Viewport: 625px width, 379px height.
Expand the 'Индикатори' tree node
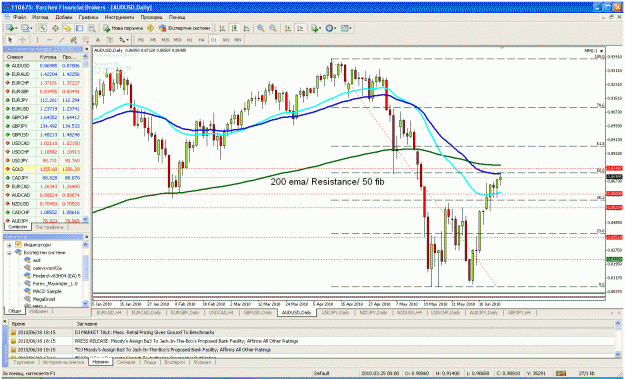(x=9, y=245)
